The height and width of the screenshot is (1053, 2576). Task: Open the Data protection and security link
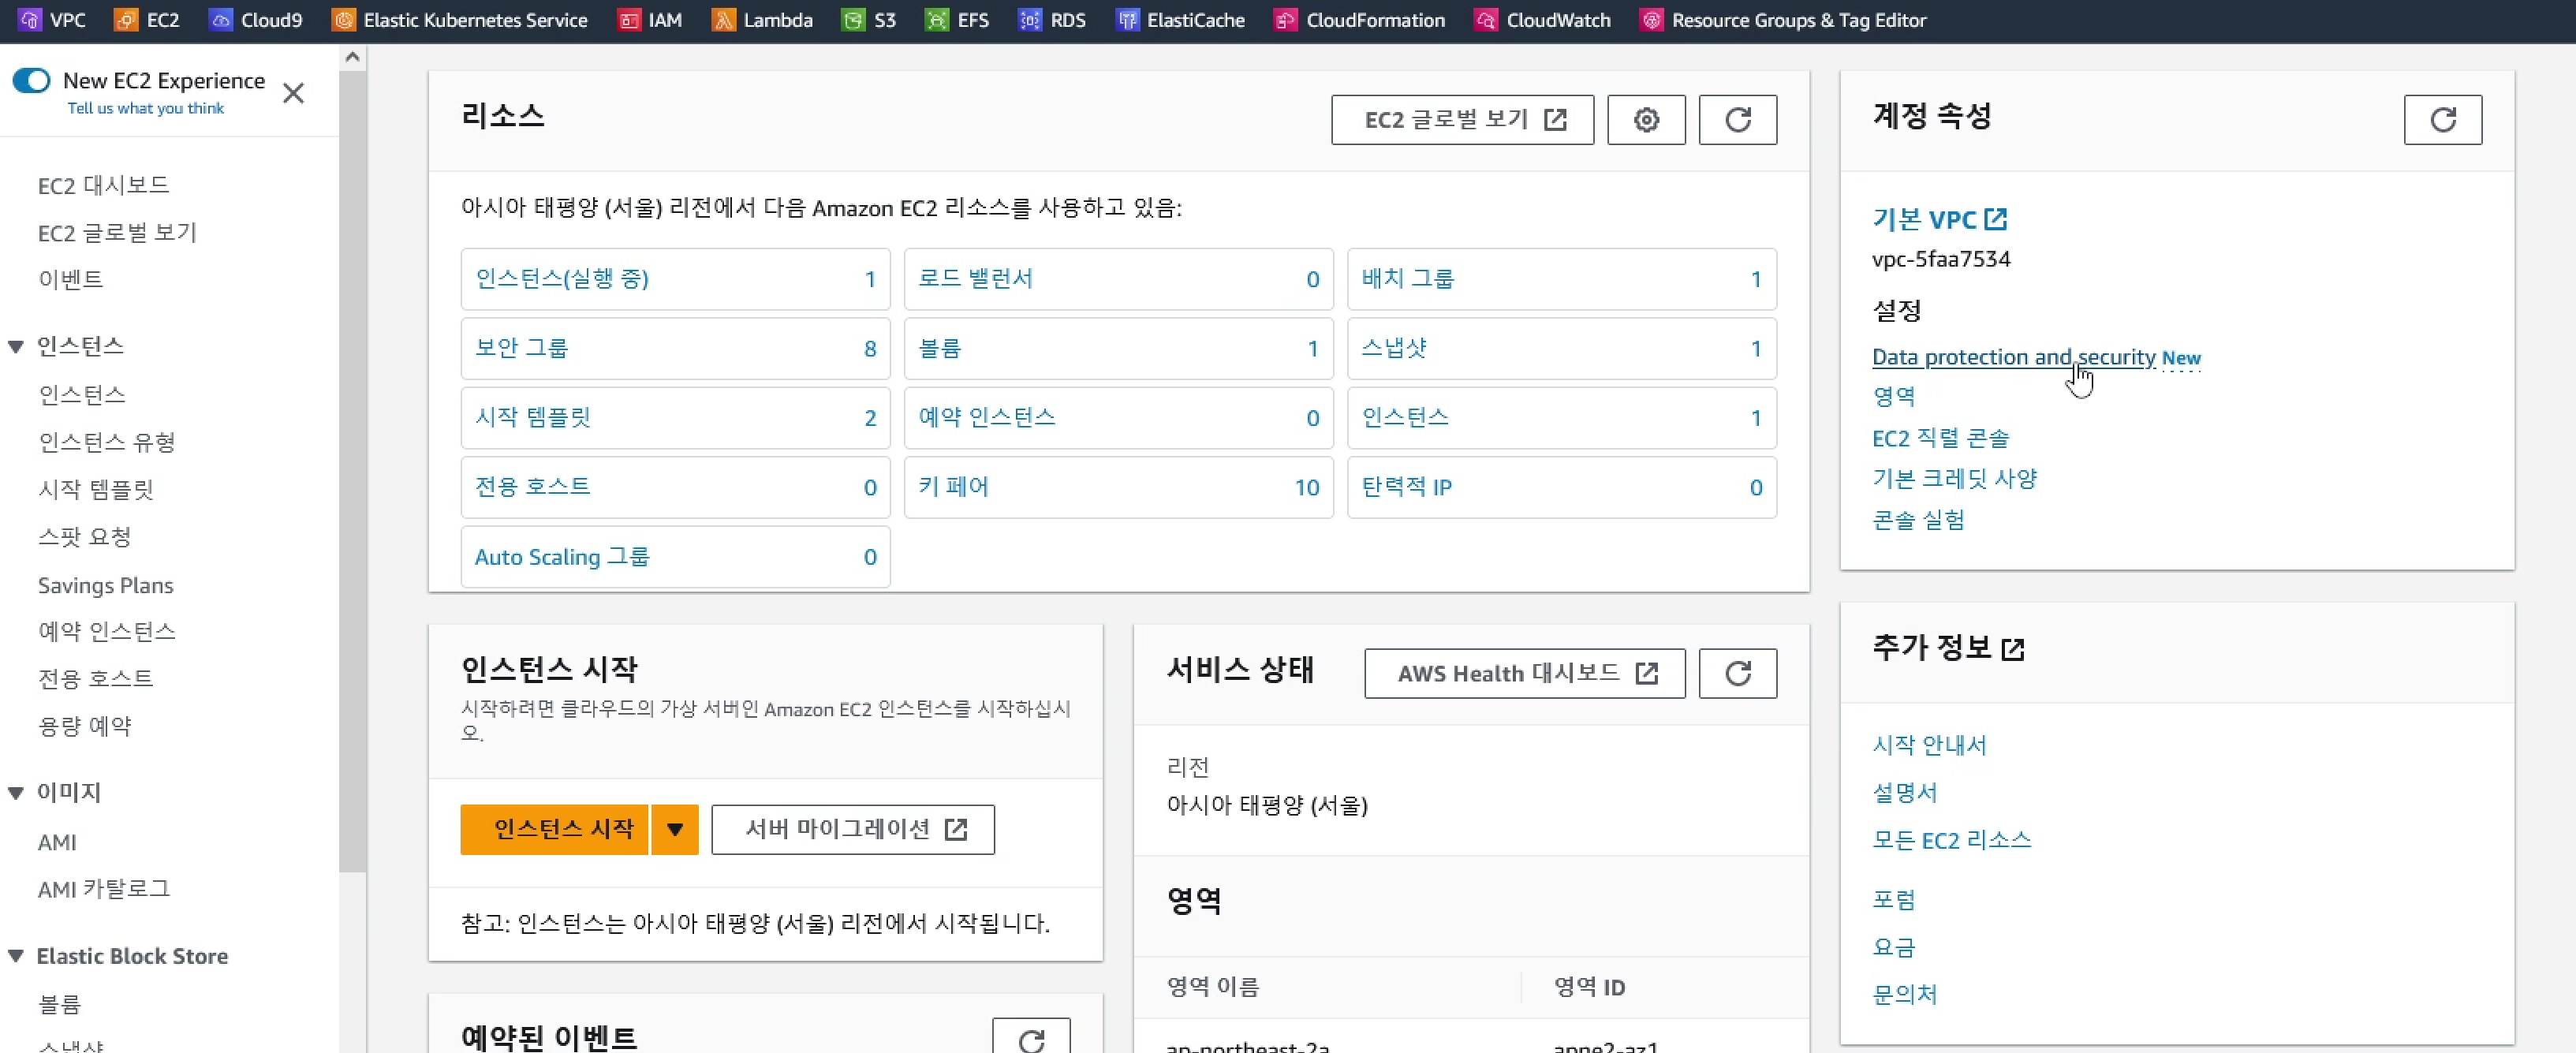click(2013, 357)
